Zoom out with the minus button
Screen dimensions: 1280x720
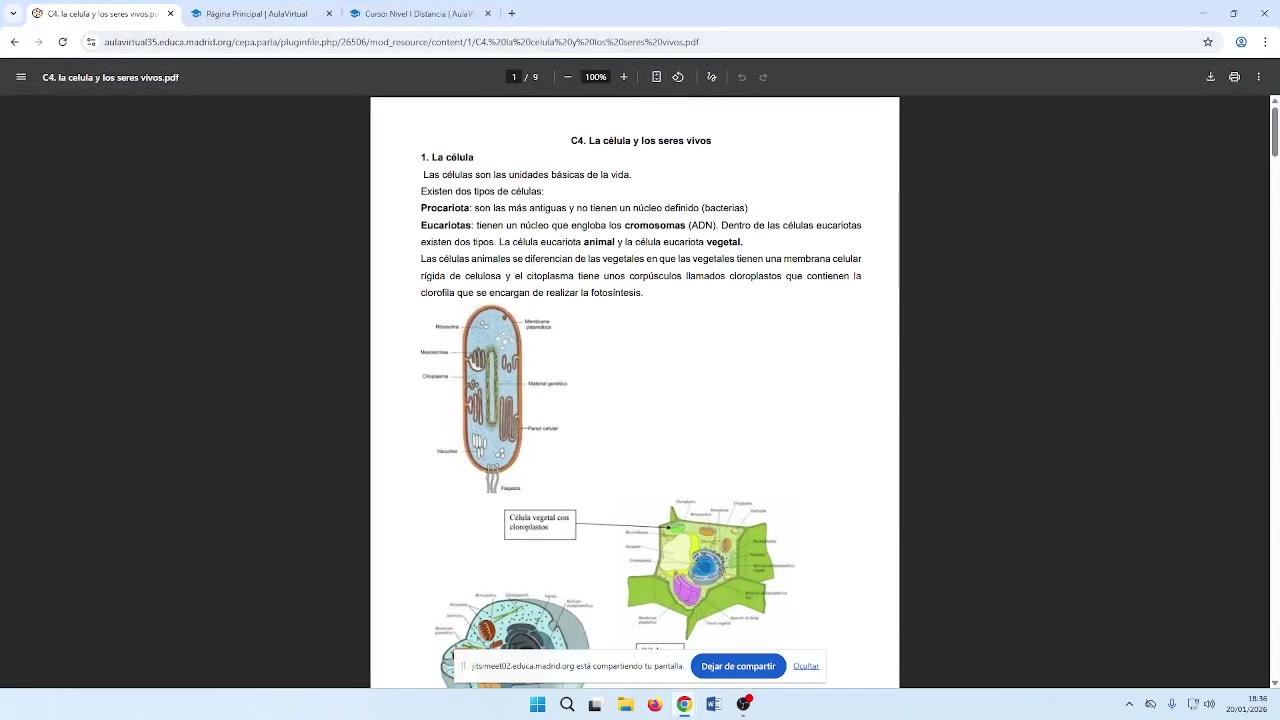pos(567,77)
